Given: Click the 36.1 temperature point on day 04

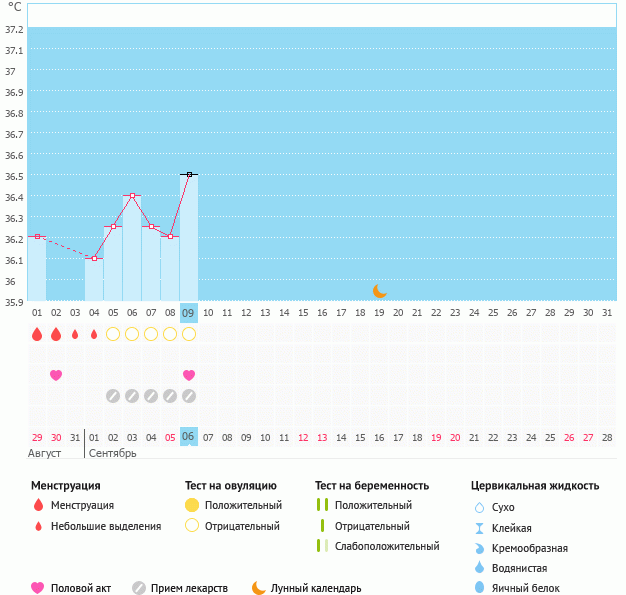Looking at the screenshot, I should click(x=94, y=258).
